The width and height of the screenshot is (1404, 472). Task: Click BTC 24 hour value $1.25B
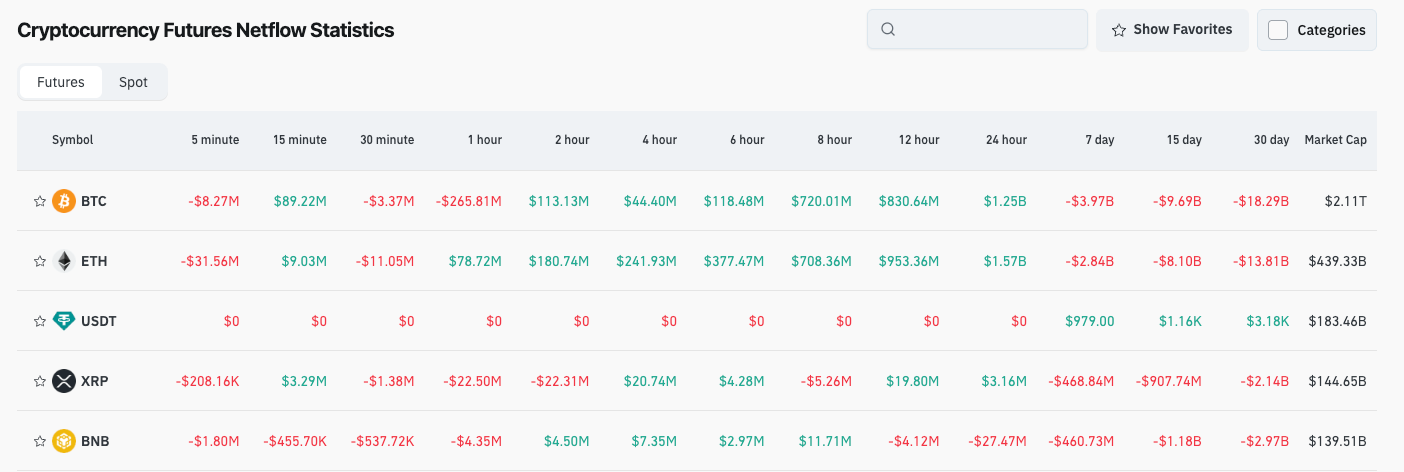1004,201
